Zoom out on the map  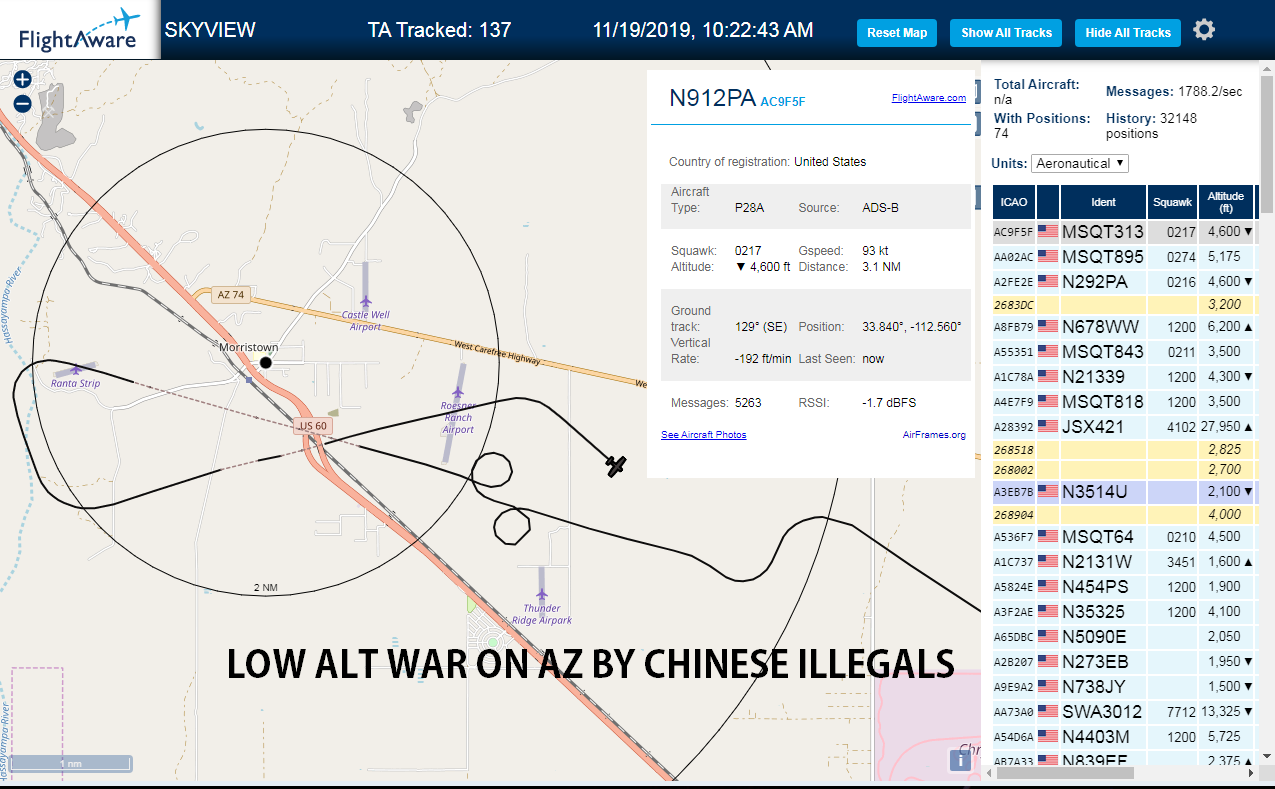22,103
